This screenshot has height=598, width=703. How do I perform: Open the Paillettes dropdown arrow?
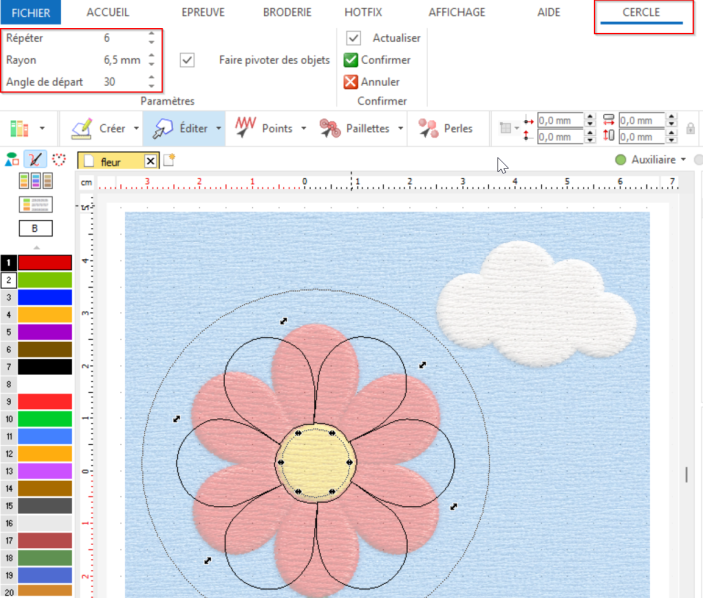click(400, 129)
